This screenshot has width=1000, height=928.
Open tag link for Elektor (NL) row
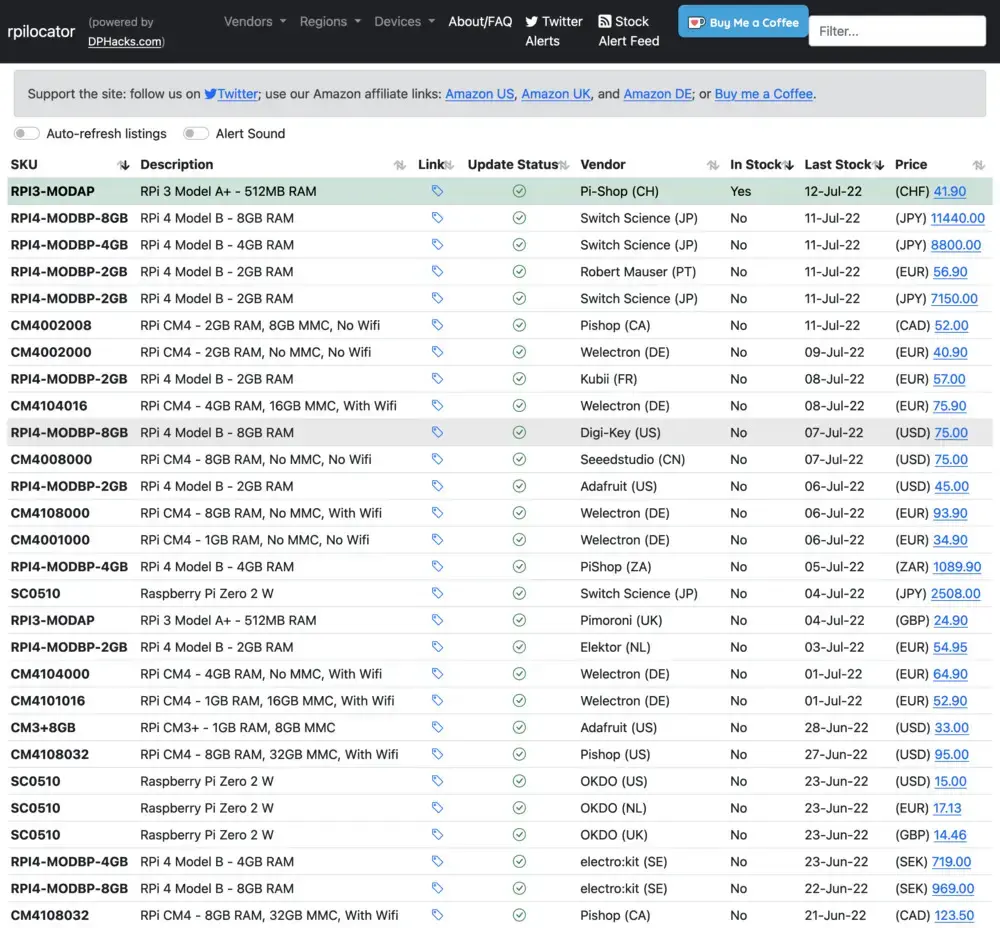point(437,646)
